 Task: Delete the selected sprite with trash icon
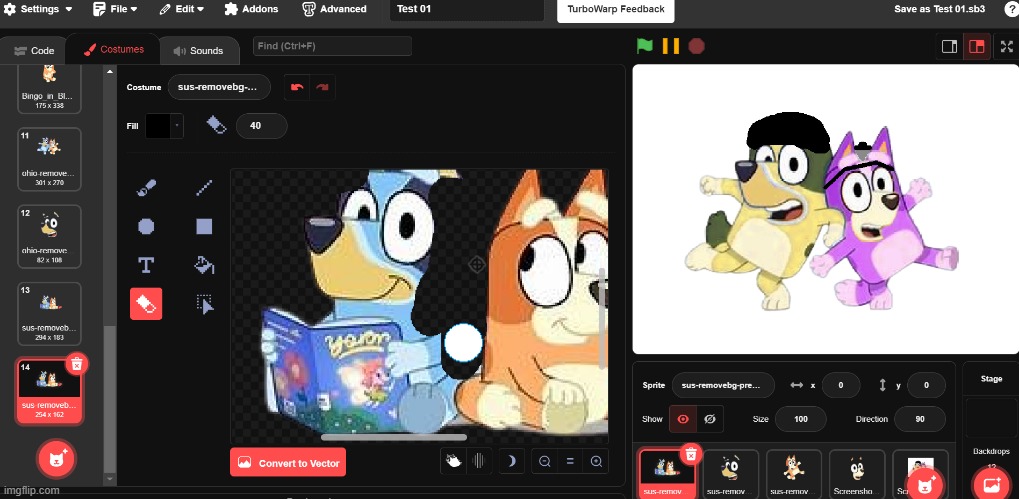click(x=691, y=454)
